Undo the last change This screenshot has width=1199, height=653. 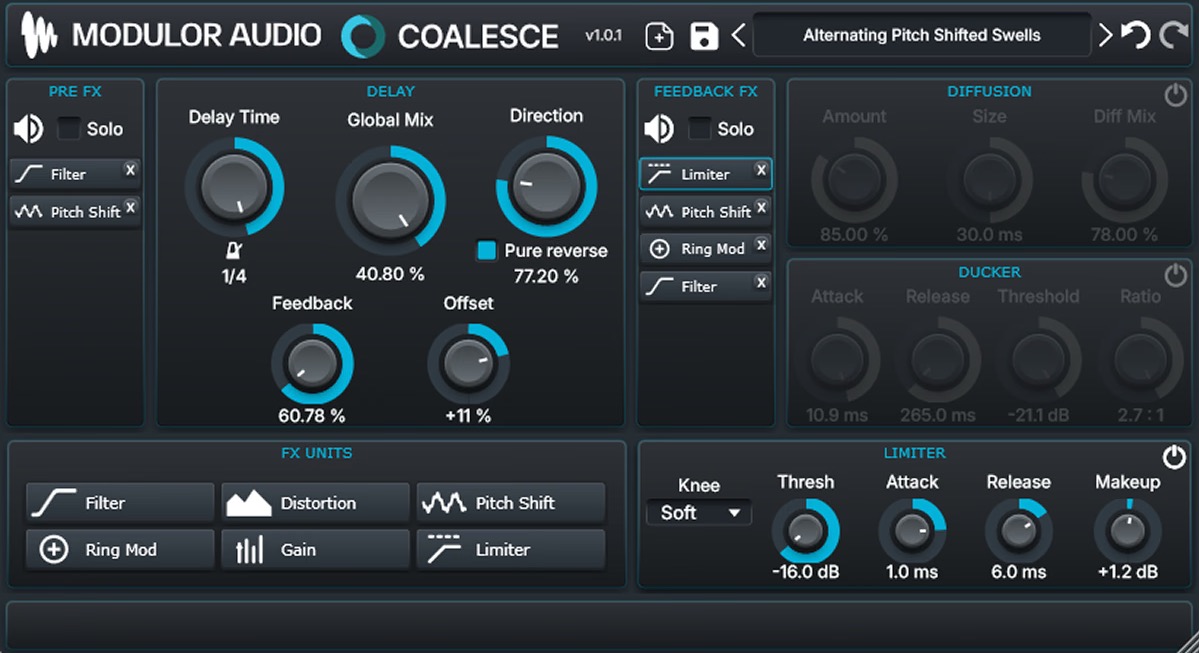coord(1136,35)
